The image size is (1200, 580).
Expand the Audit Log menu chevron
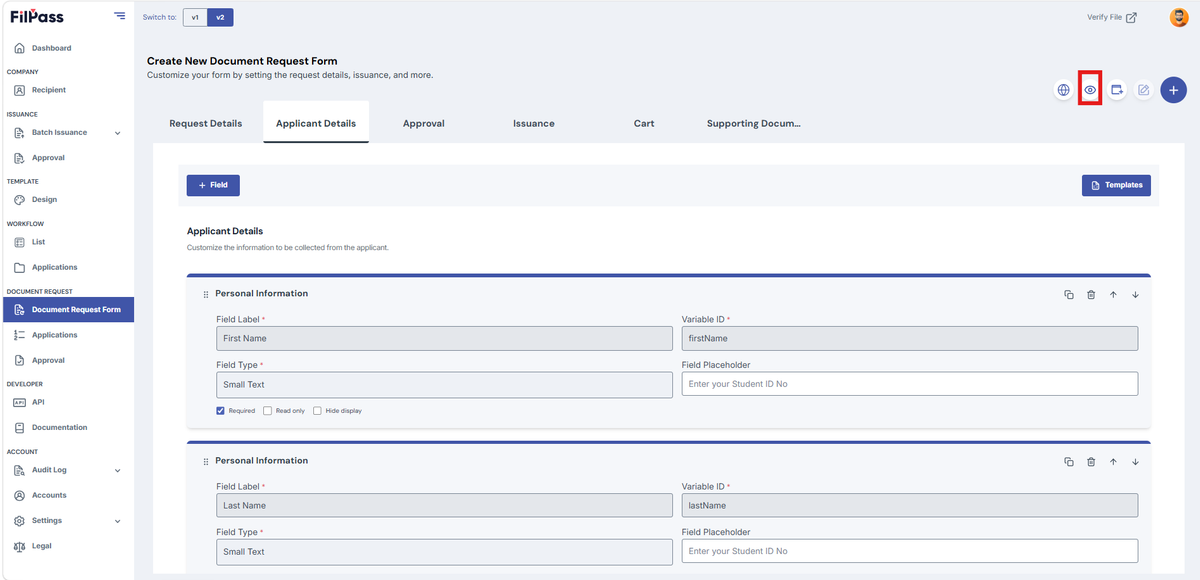pyautogui.click(x=118, y=470)
